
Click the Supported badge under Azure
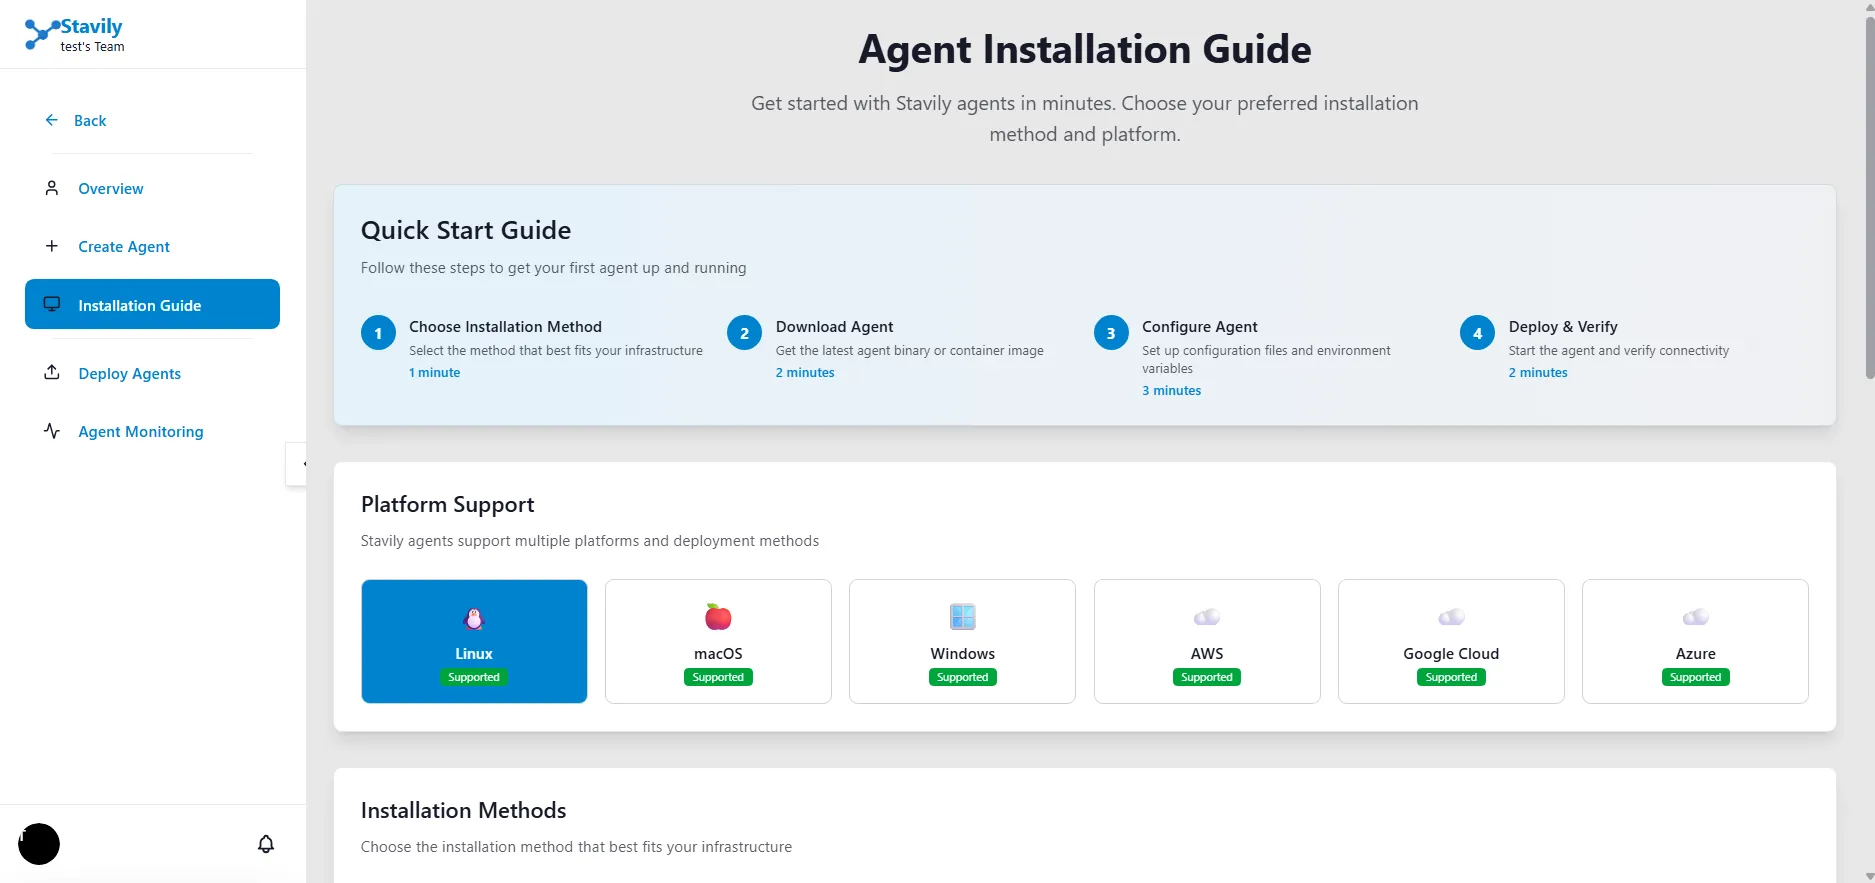[1695, 677]
